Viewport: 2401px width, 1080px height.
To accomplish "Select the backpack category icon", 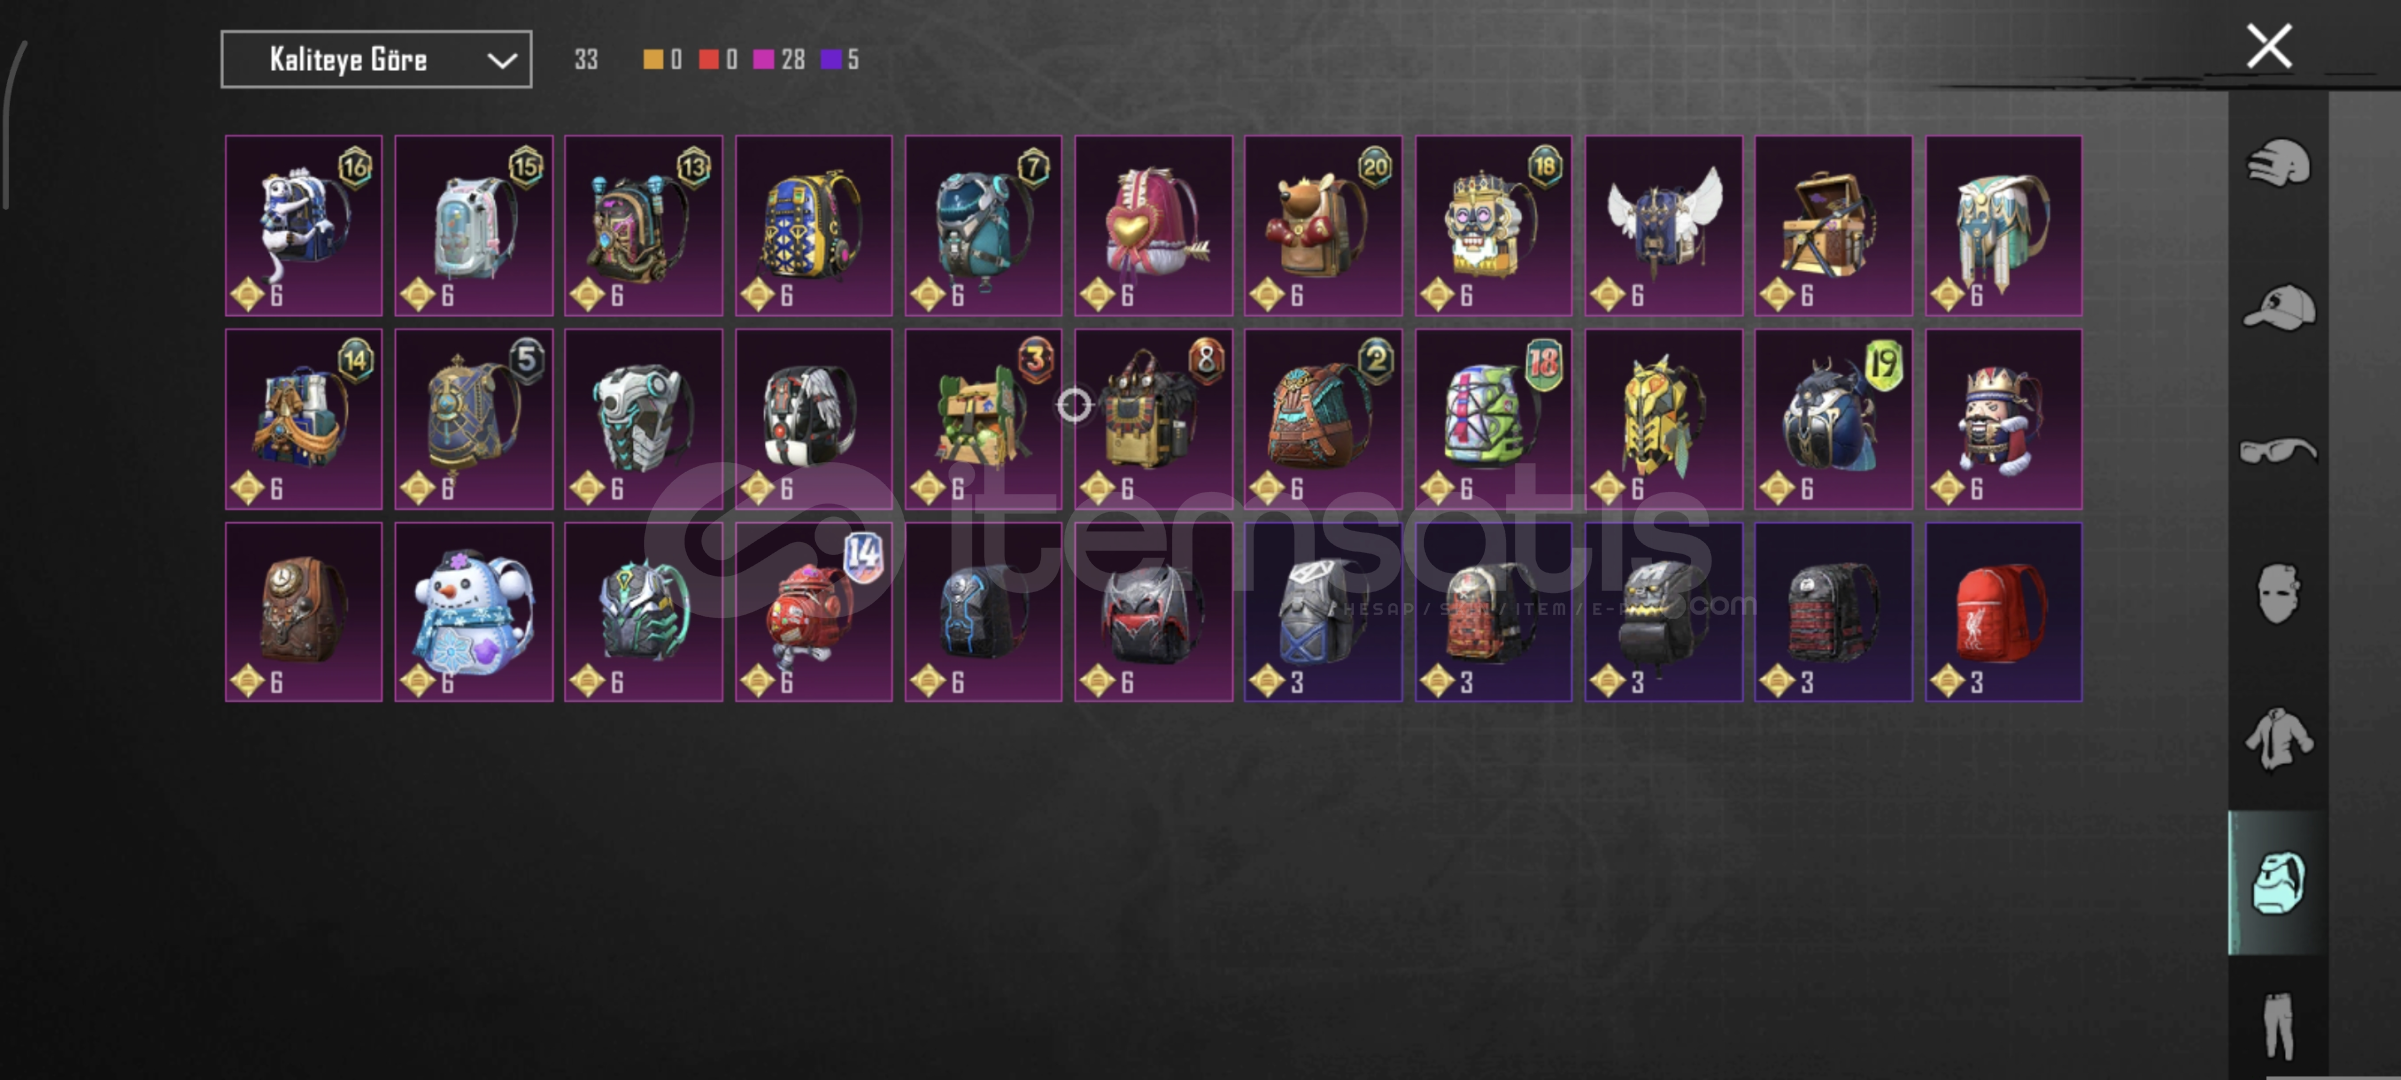I will point(2278,882).
